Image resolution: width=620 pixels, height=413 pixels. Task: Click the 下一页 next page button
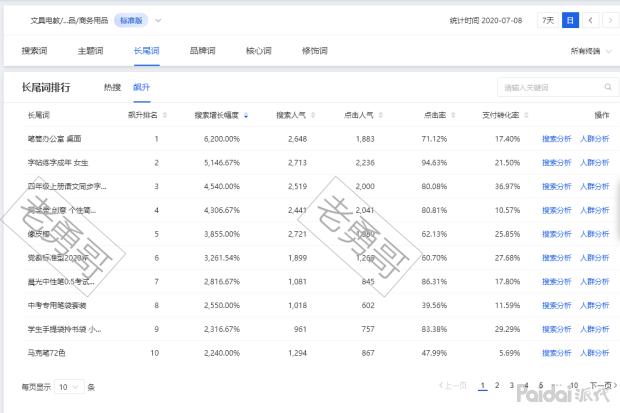[603, 385]
